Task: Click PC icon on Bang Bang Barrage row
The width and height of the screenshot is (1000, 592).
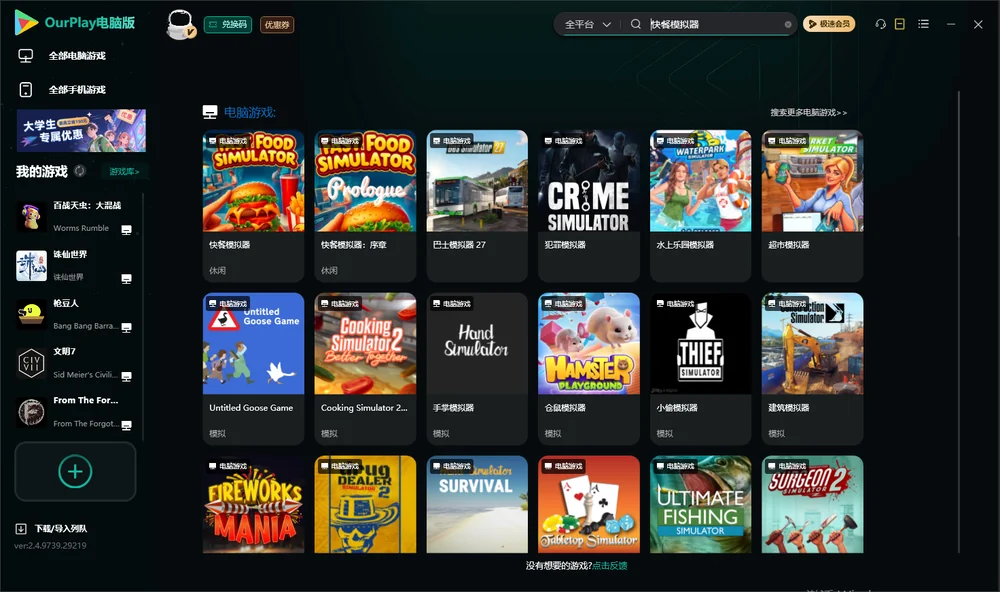Action: [x=126, y=327]
